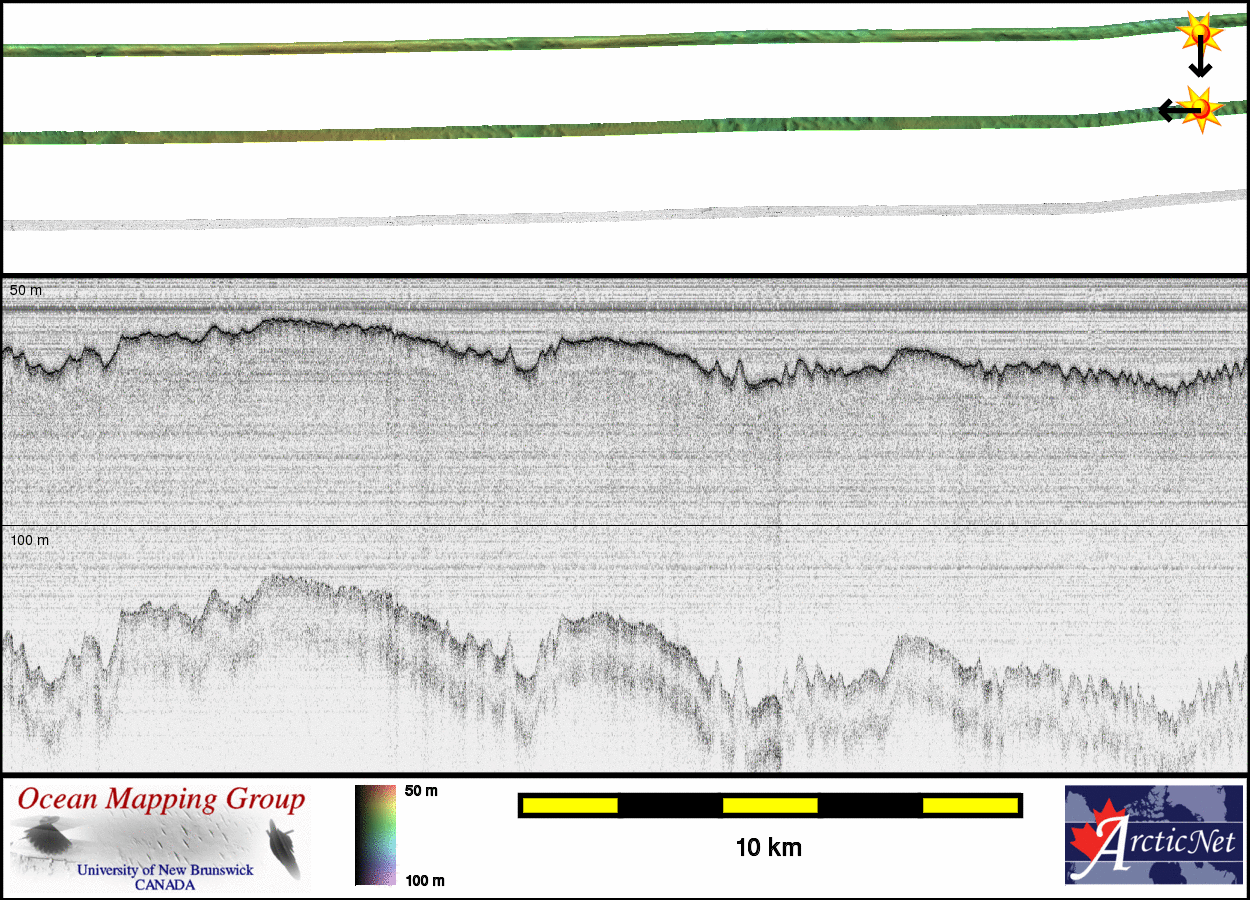
Task: Click the depth color legend swatch
Action: (x=375, y=834)
